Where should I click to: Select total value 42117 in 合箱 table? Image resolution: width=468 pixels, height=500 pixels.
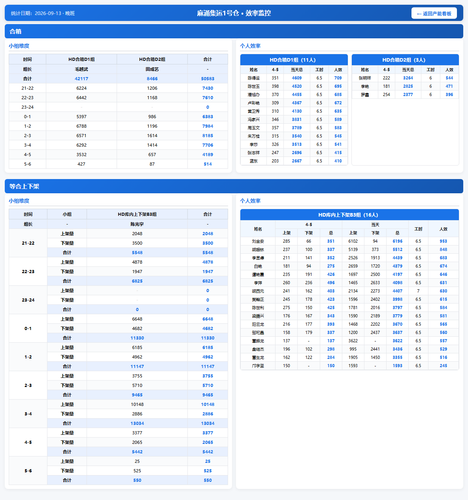tap(81, 79)
